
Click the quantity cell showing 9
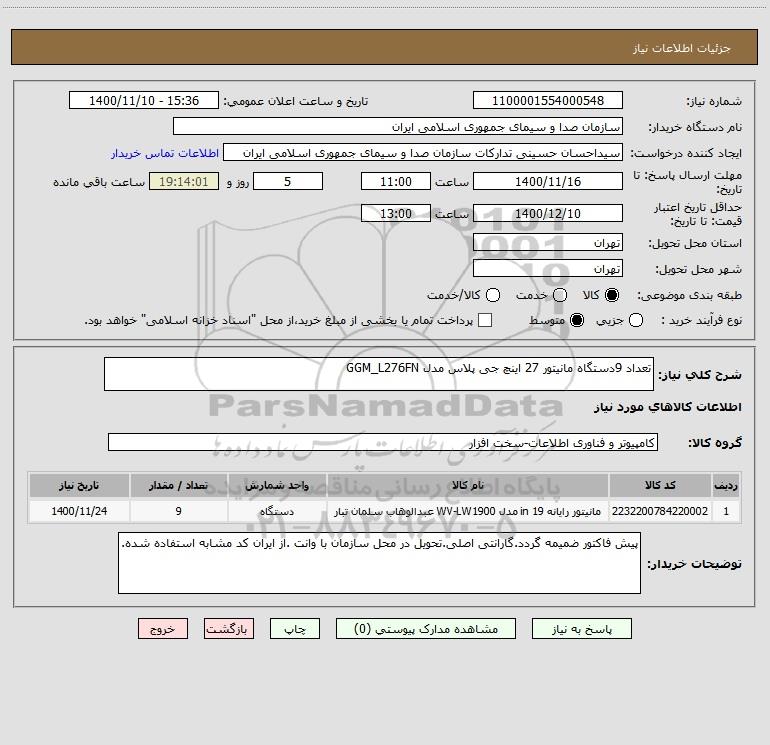tap(178, 511)
